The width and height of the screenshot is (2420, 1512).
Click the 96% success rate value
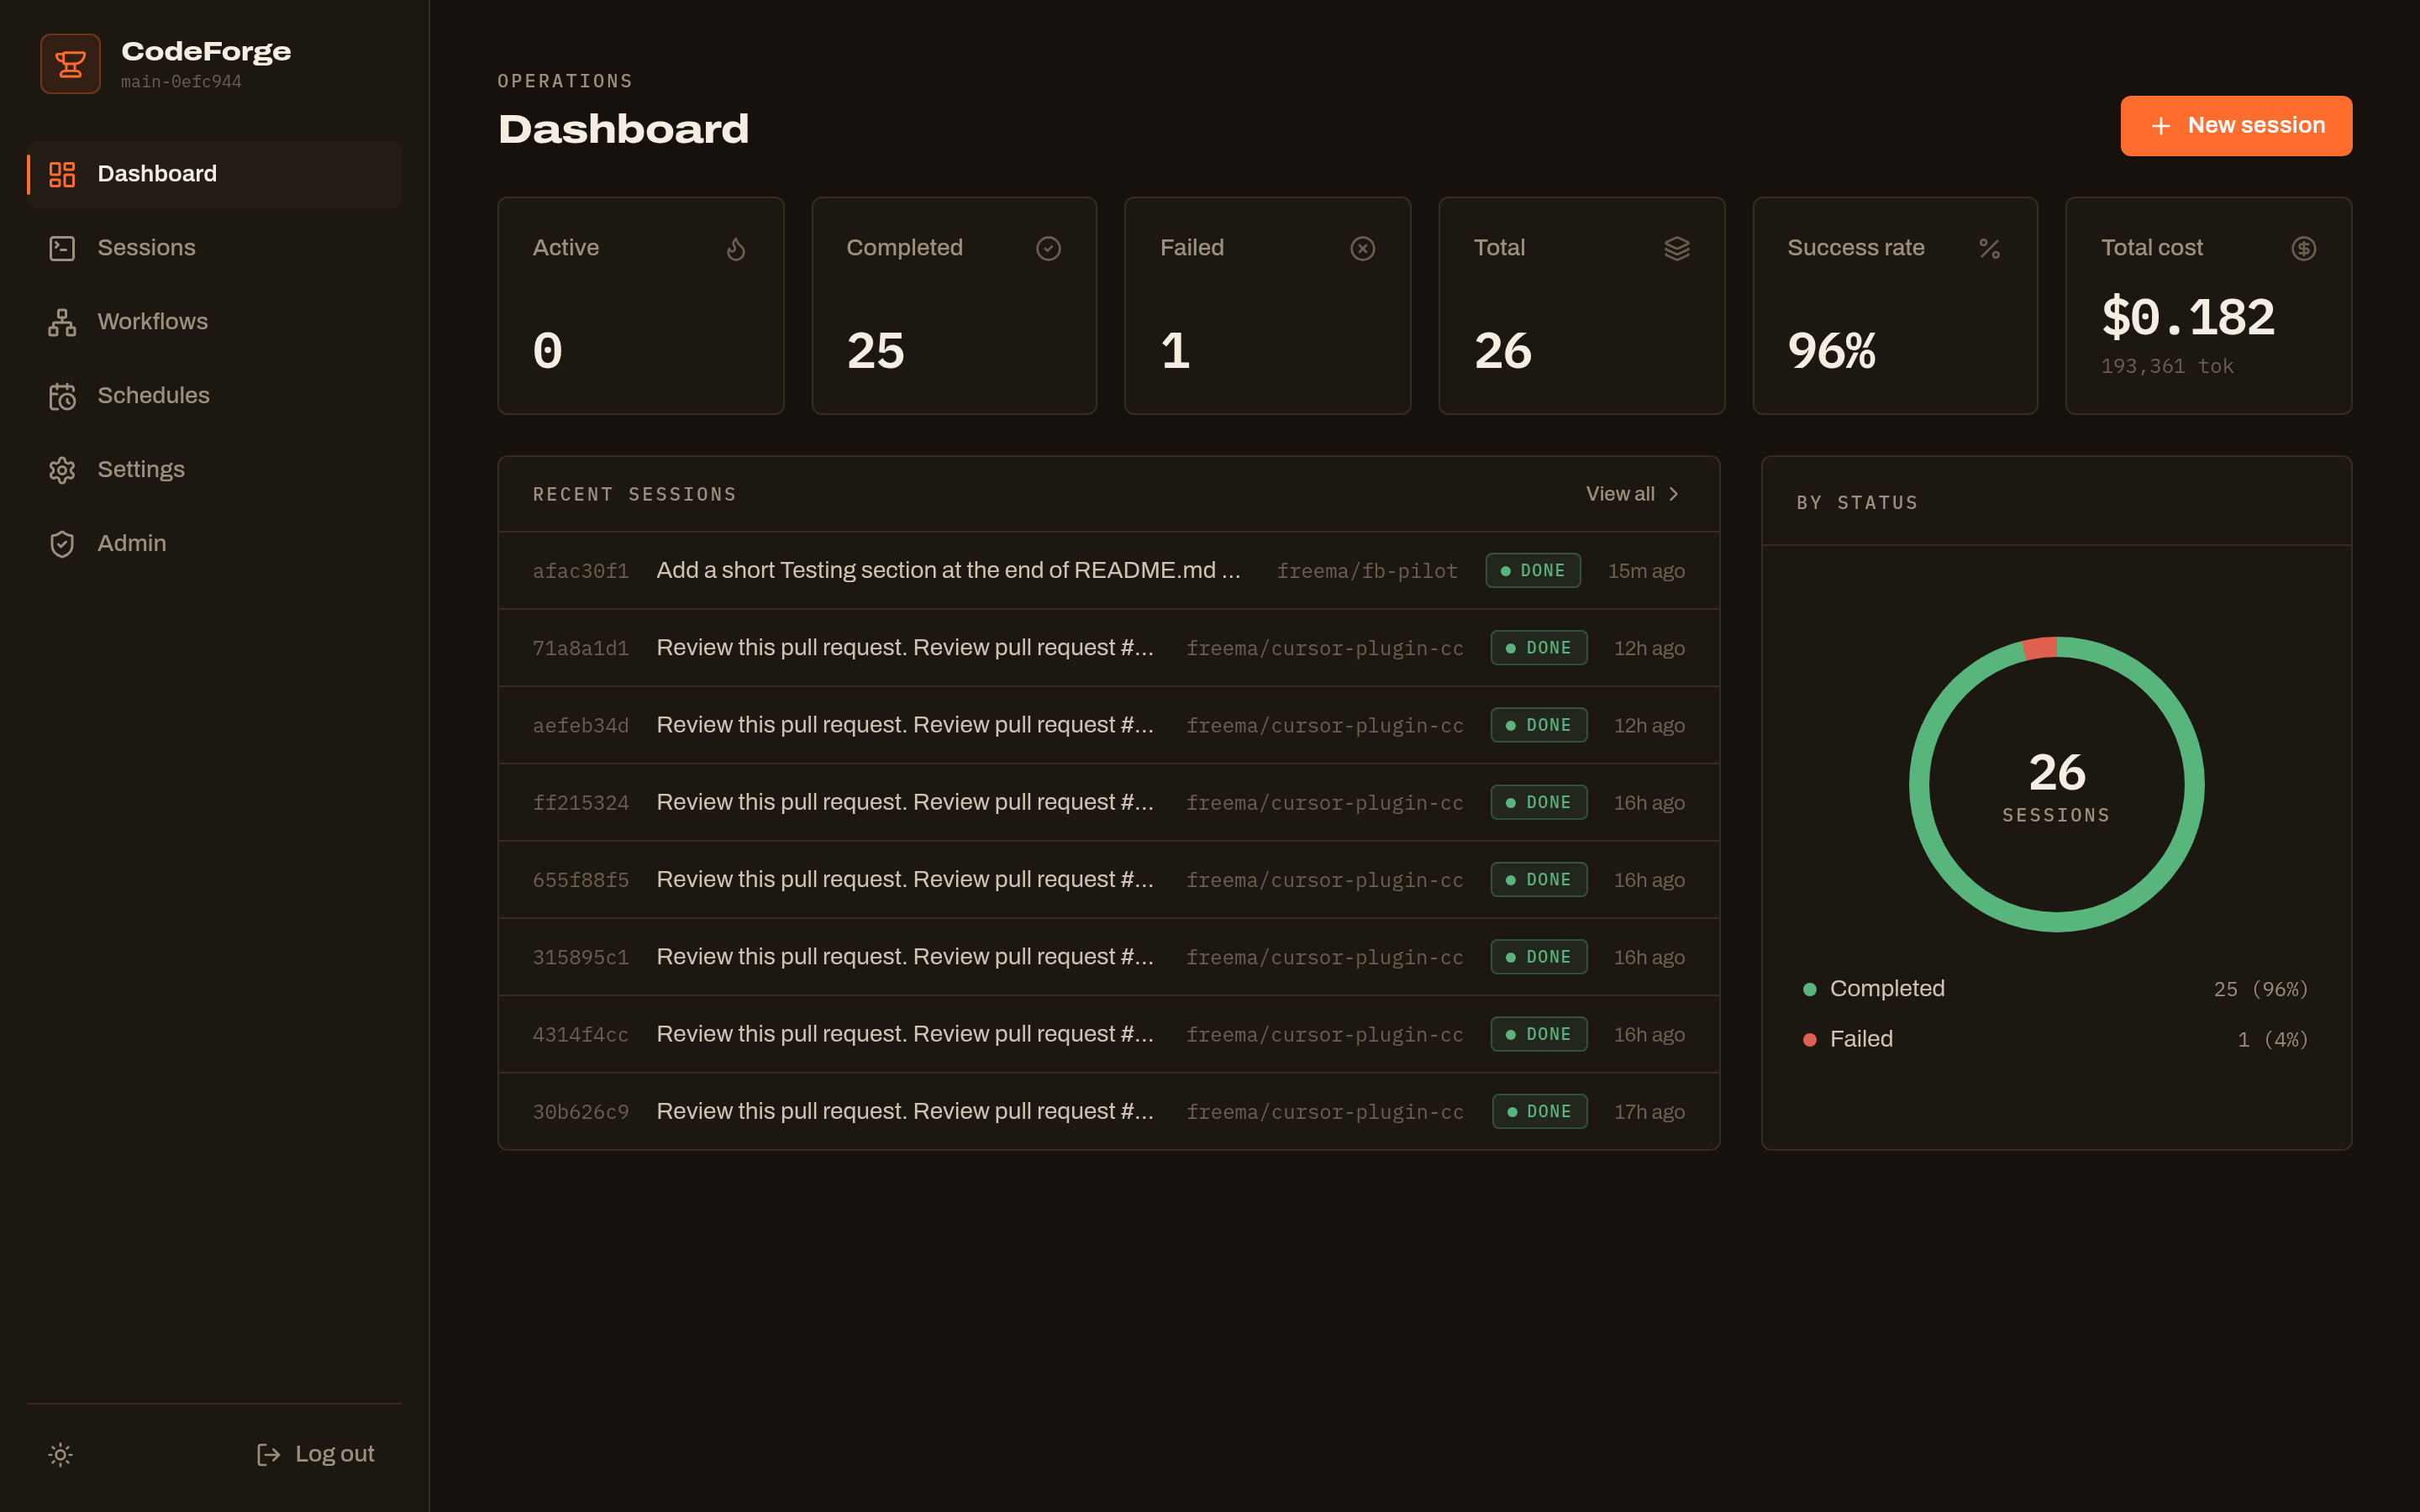tap(1831, 351)
